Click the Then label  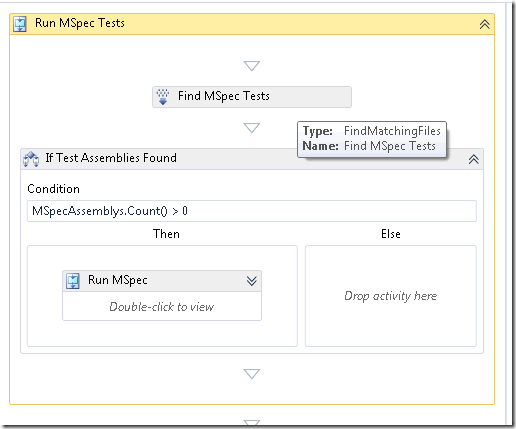coord(166,234)
